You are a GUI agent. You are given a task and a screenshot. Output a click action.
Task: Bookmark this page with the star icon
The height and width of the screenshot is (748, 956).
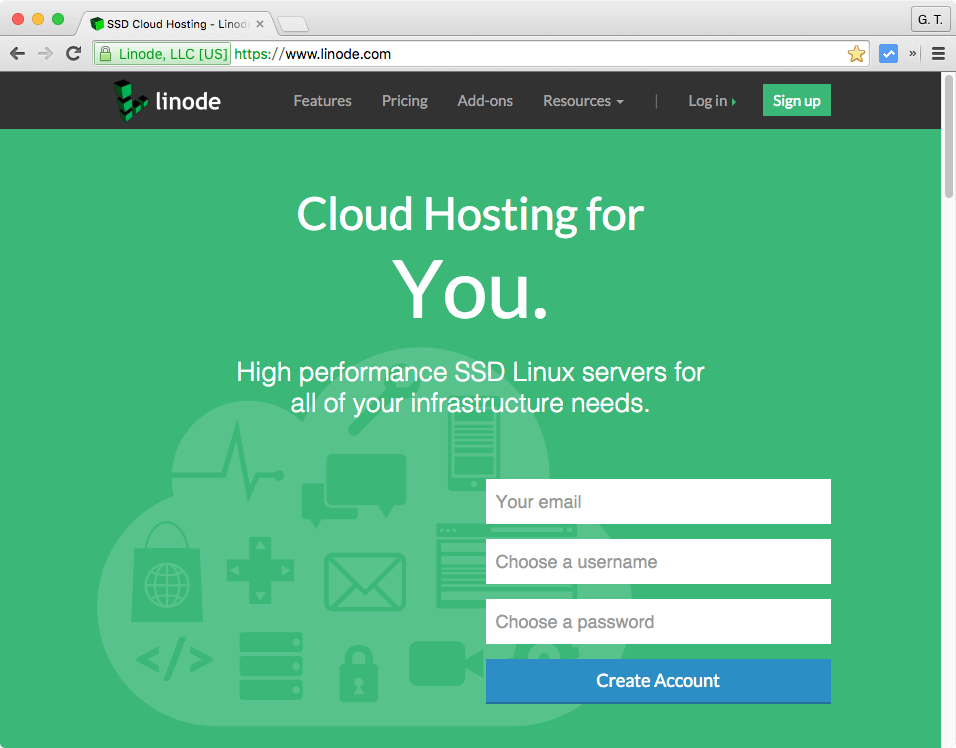click(856, 53)
